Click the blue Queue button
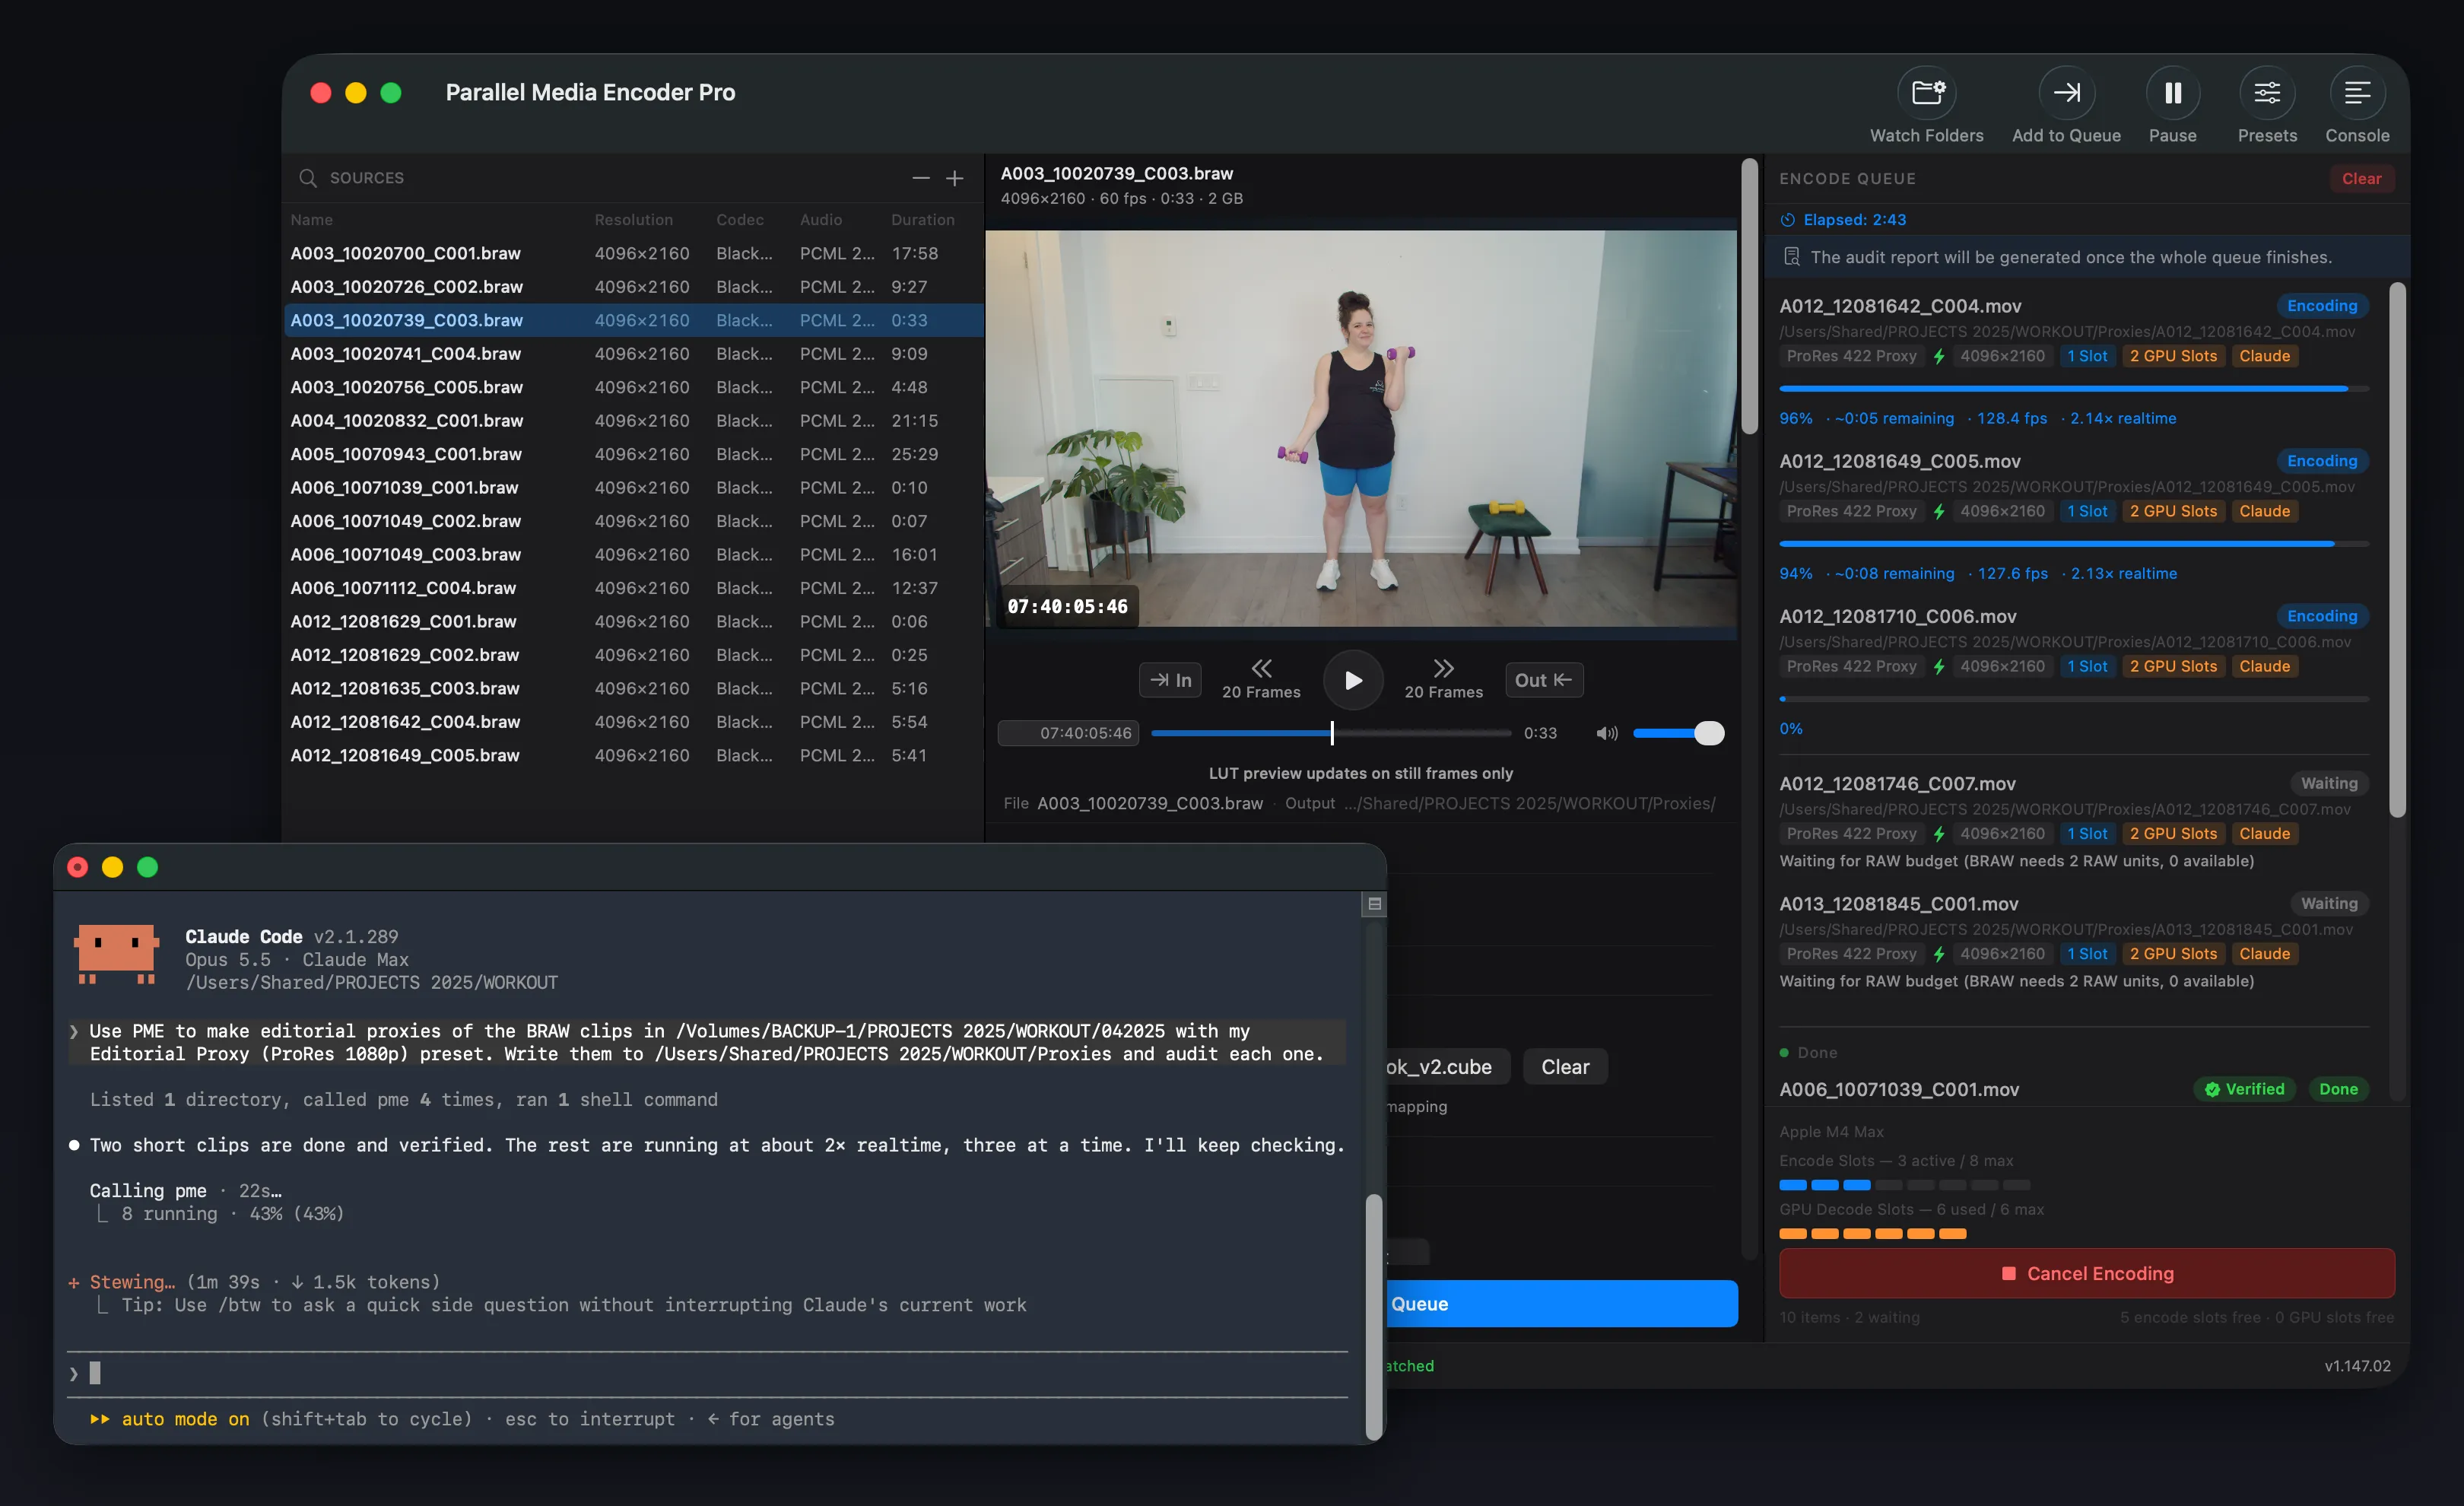Viewport: 2464px width, 1506px height. 1562,1303
